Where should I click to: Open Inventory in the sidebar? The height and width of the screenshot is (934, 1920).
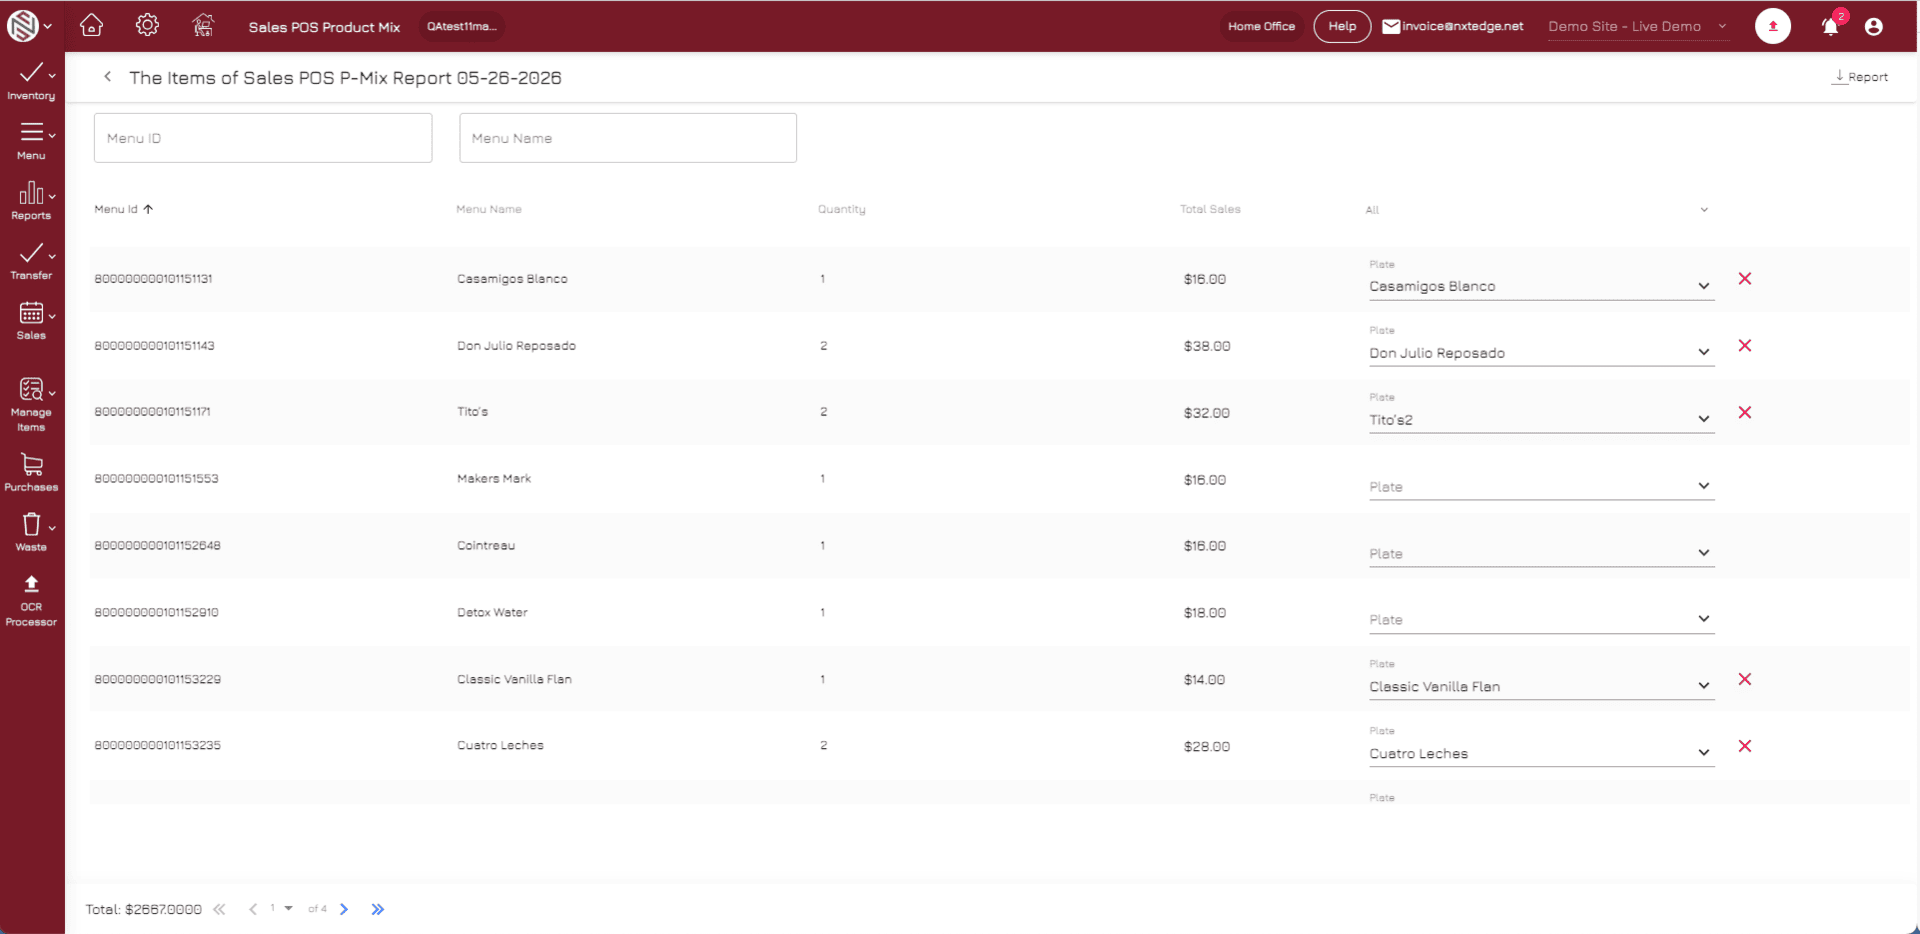pyautogui.click(x=31, y=81)
